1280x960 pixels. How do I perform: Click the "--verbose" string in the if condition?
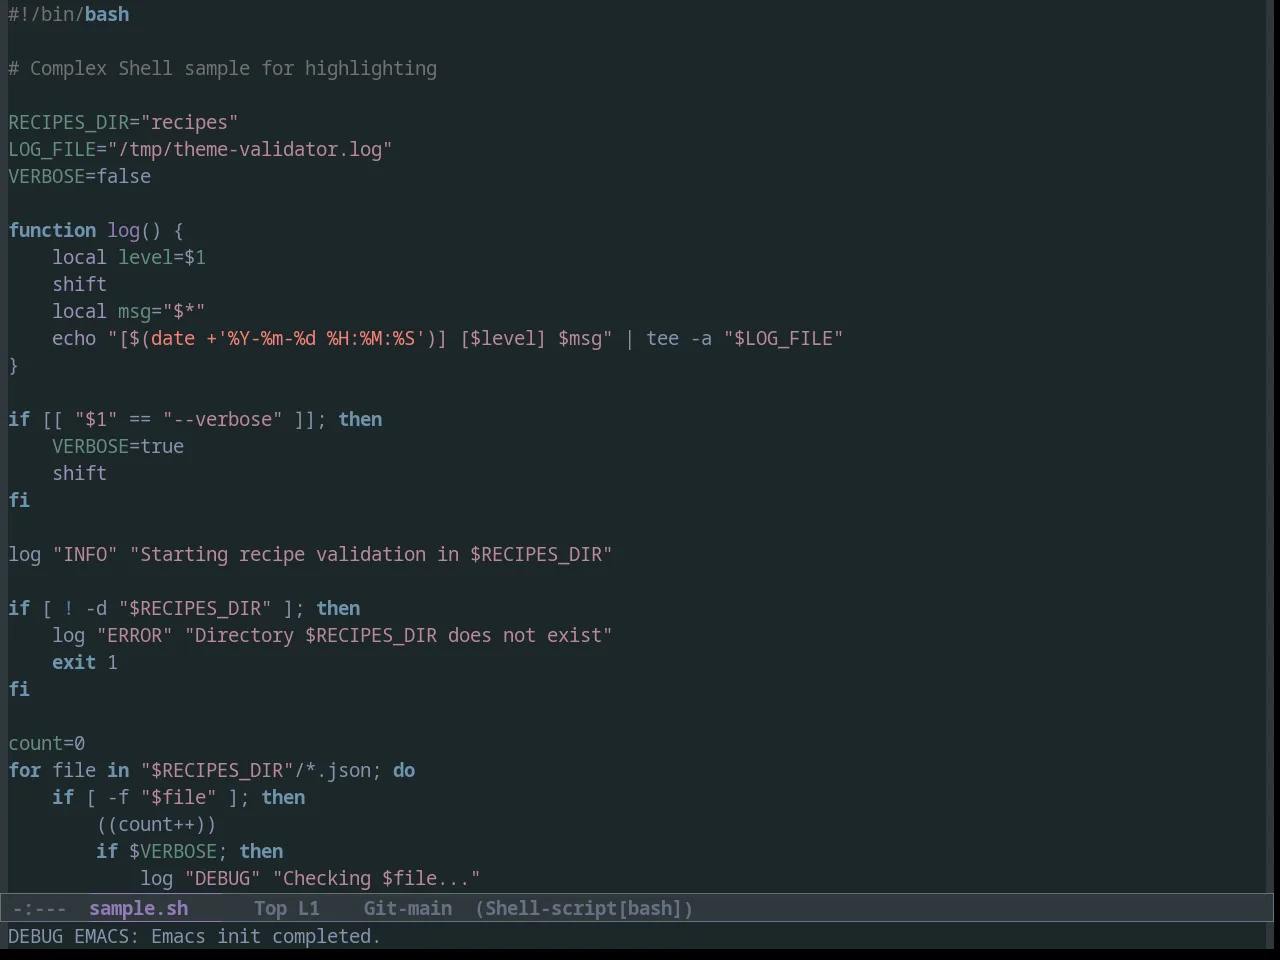pos(223,419)
